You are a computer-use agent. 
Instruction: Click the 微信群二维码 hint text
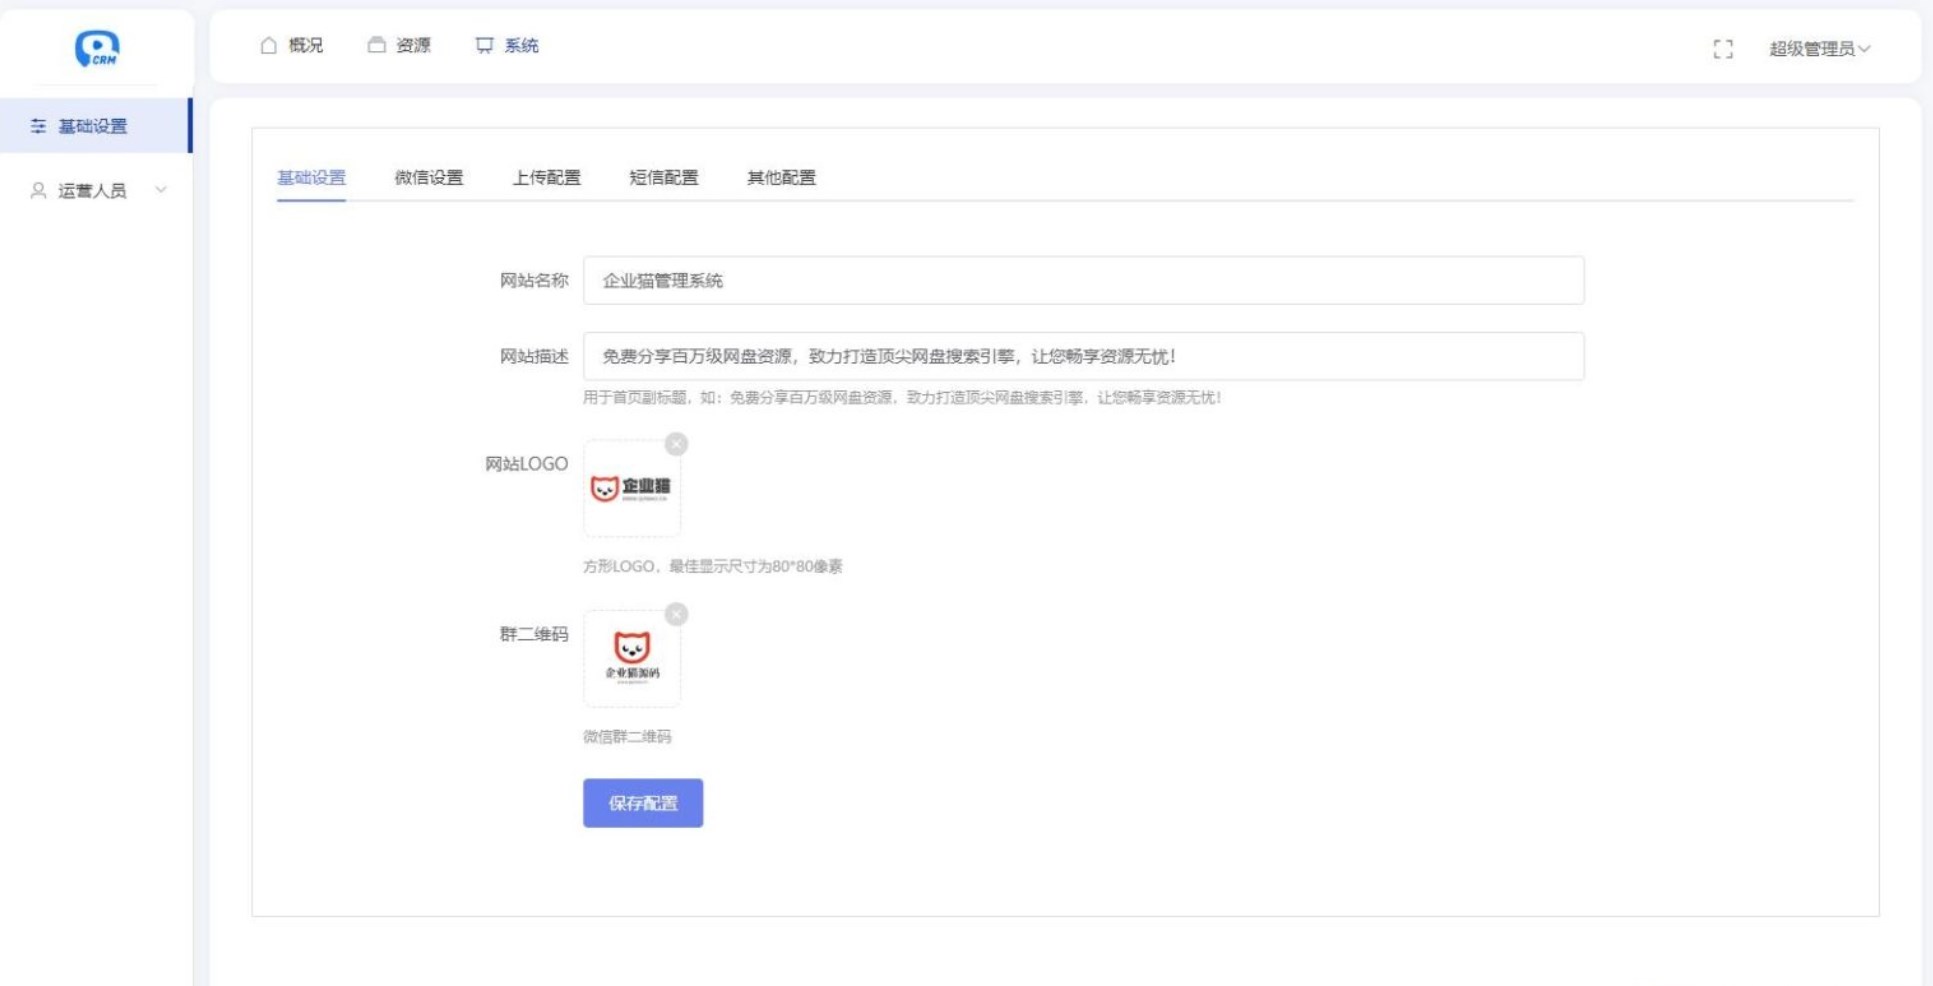pyautogui.click(x=627, y=737)
